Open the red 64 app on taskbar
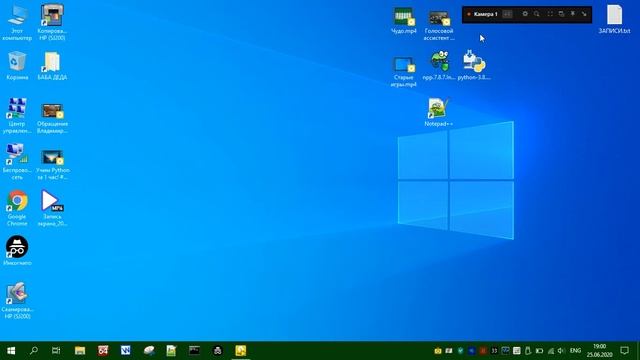Image resolution: width=640 pixels, height=360 pixels. point(103,351)
